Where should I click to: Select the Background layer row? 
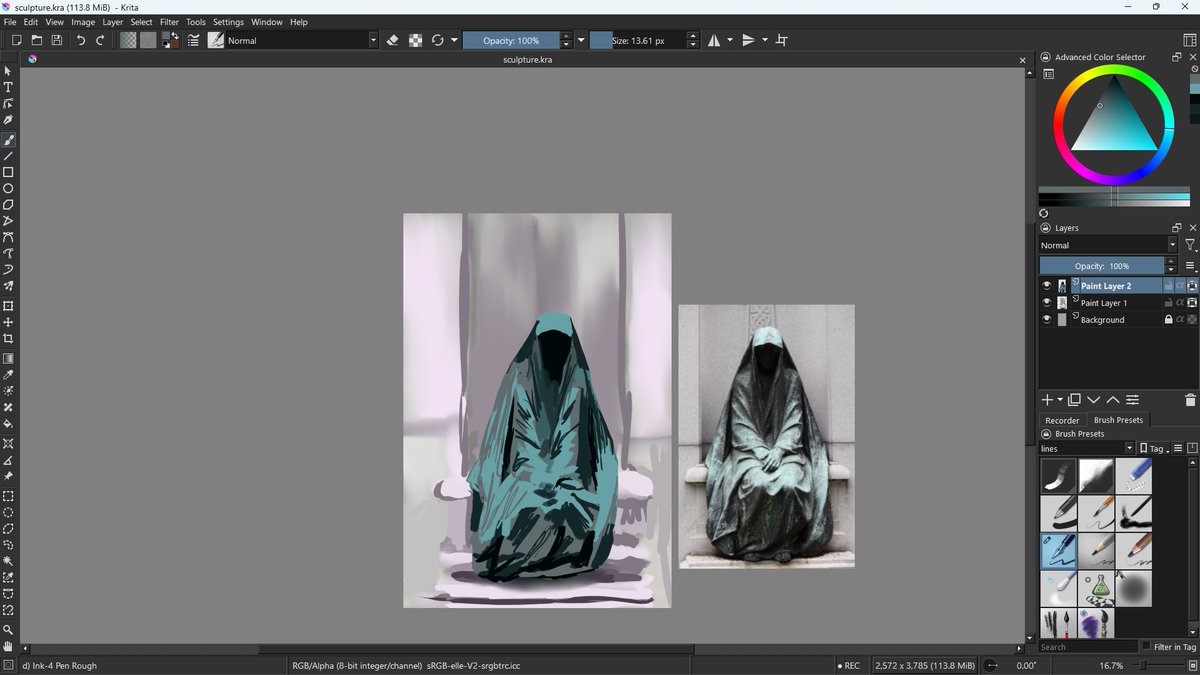pos(1118,320)
